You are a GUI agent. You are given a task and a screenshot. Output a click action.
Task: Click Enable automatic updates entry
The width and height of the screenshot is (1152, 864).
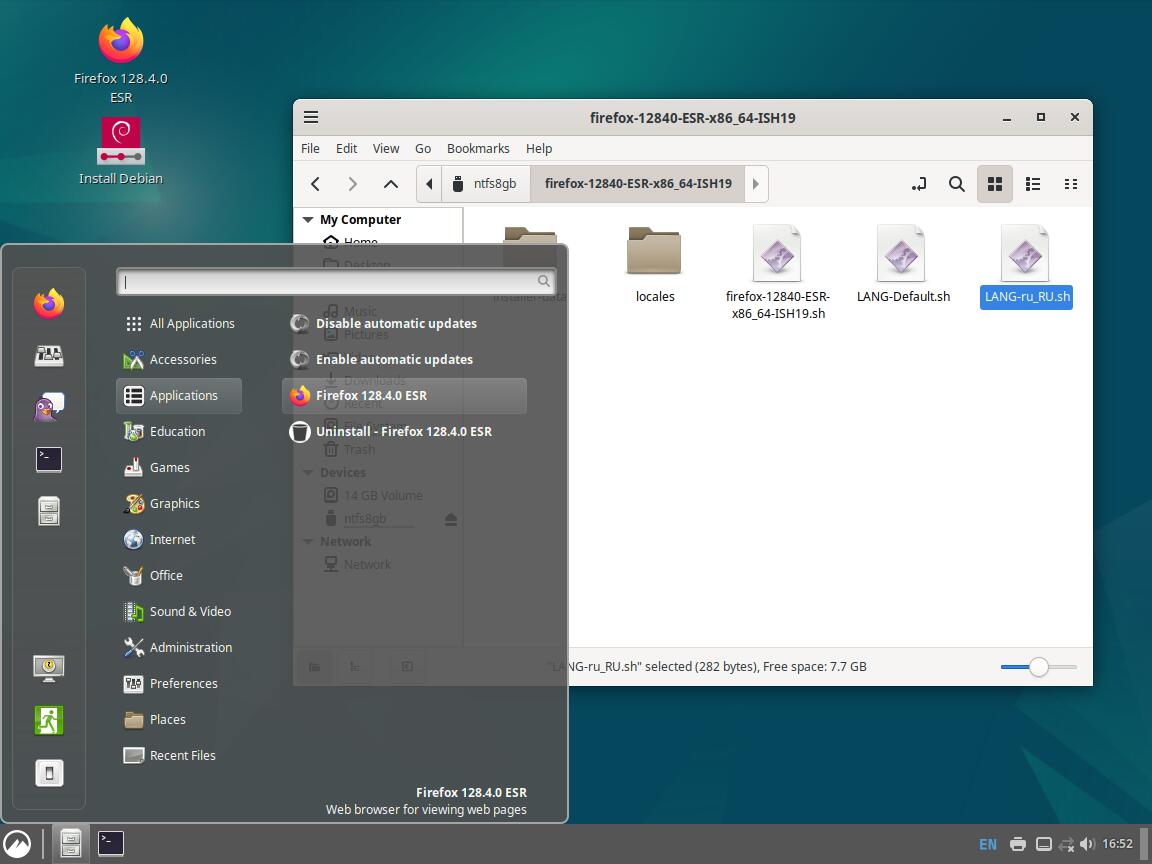(404, 359)
